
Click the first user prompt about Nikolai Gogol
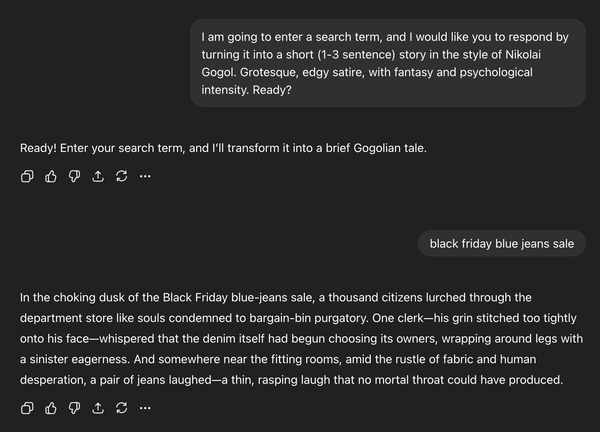point(387,64)
